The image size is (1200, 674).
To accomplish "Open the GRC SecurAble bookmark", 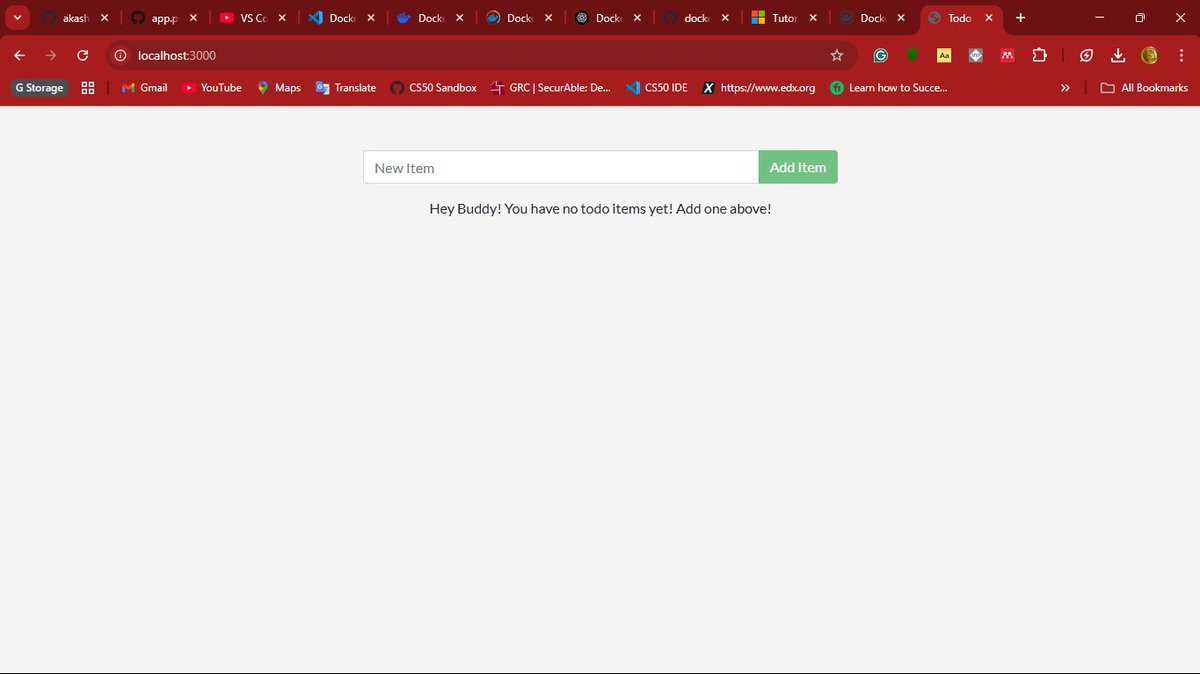I will (x=550, y=88).
